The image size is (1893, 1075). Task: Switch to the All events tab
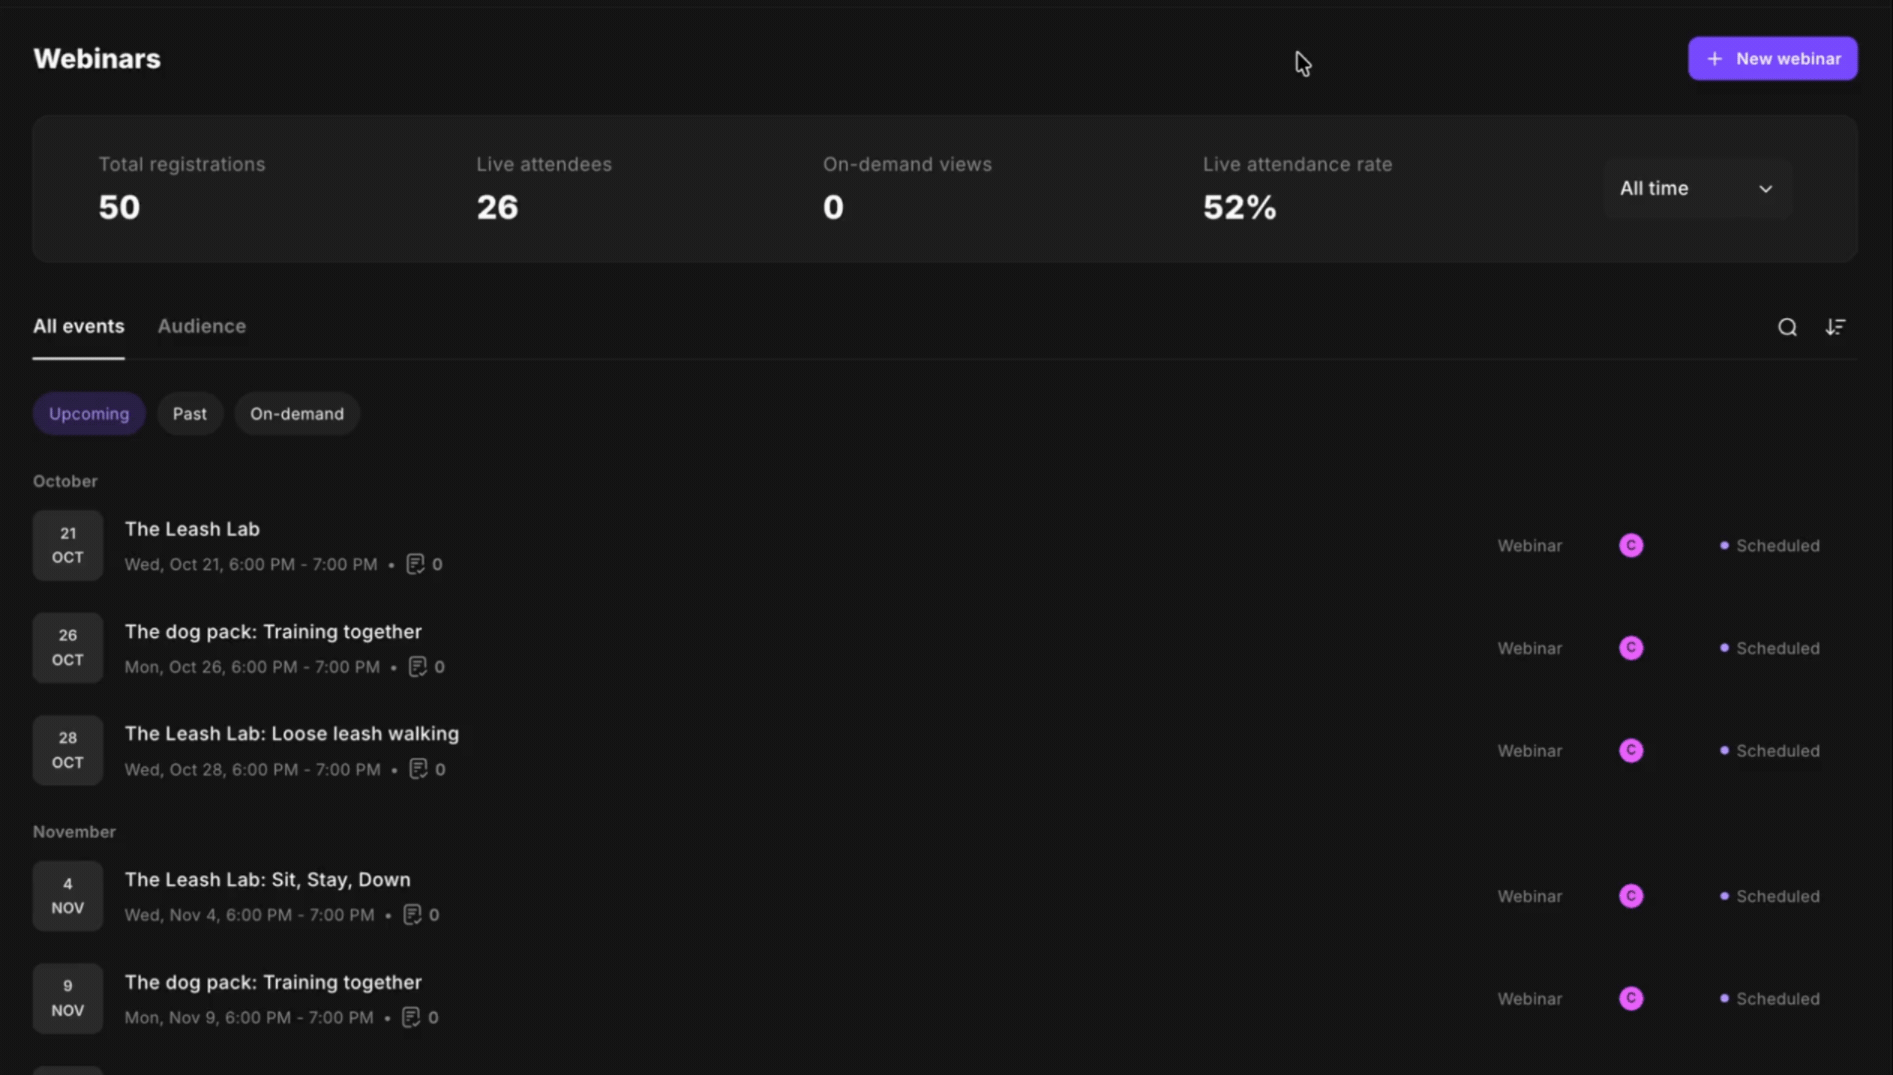click(x=79, y=326)
